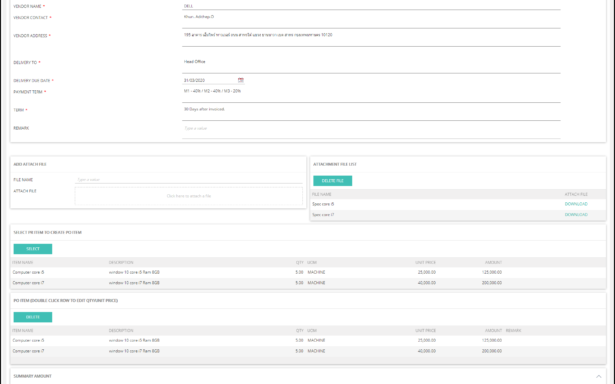615x384 pixels.
Task: Click AMOUNT header in PO item table
Action: (x=493, y=331)
